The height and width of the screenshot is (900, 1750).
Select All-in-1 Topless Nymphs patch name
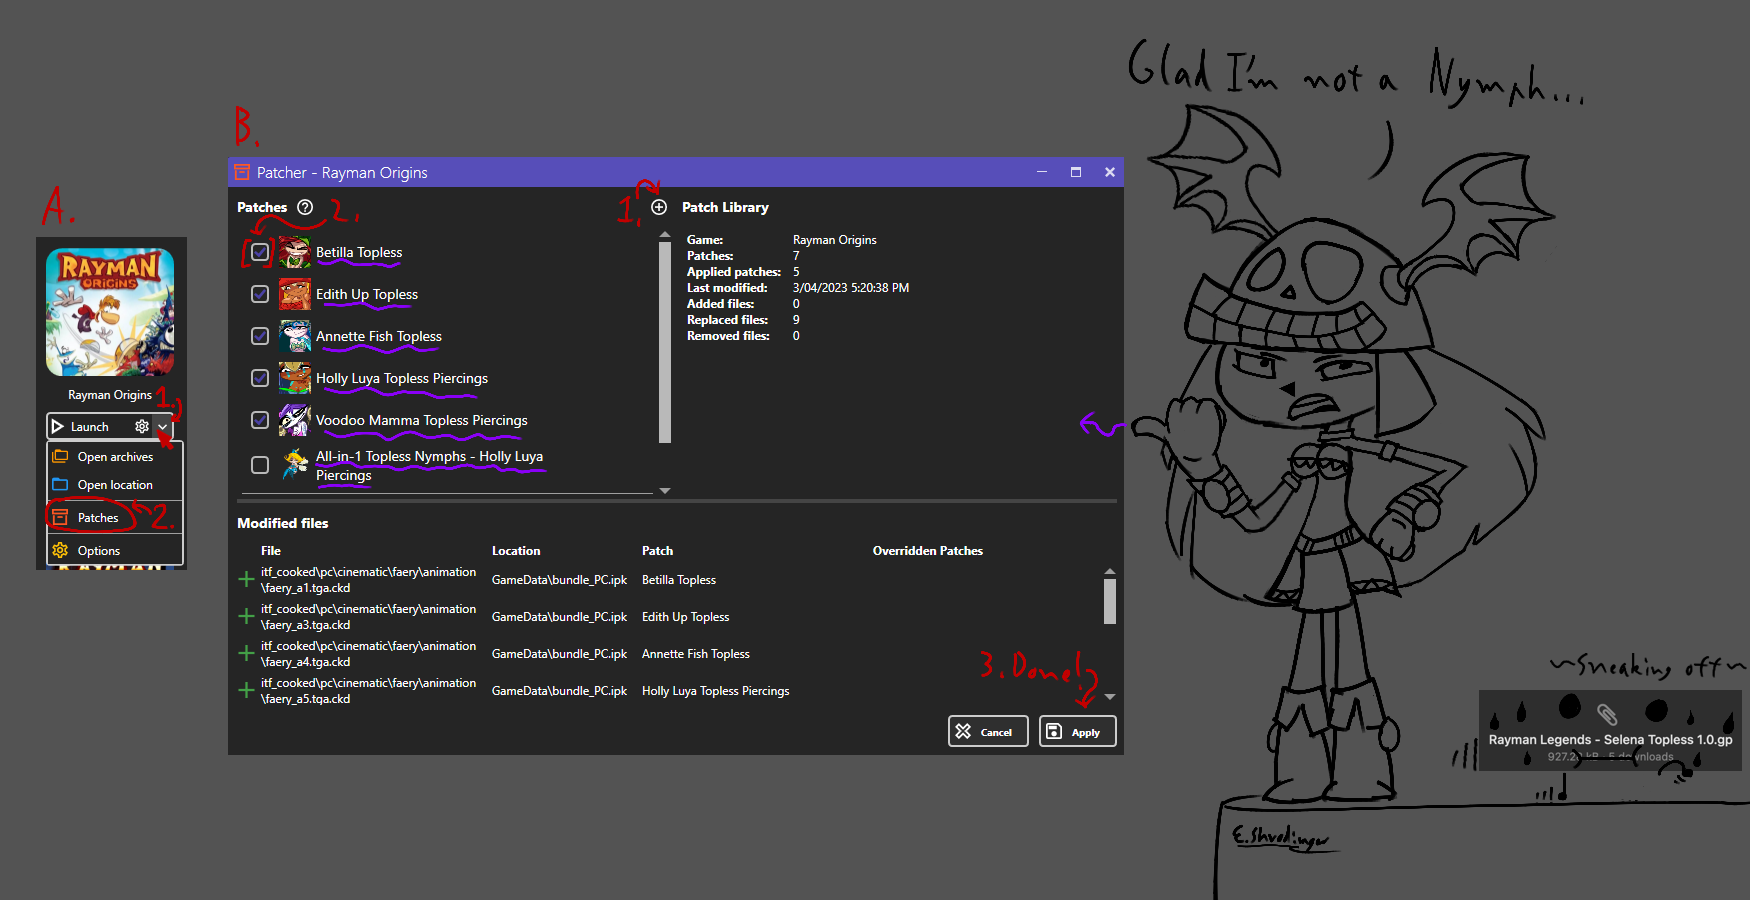pyautogui.click(x=430, y=465)
